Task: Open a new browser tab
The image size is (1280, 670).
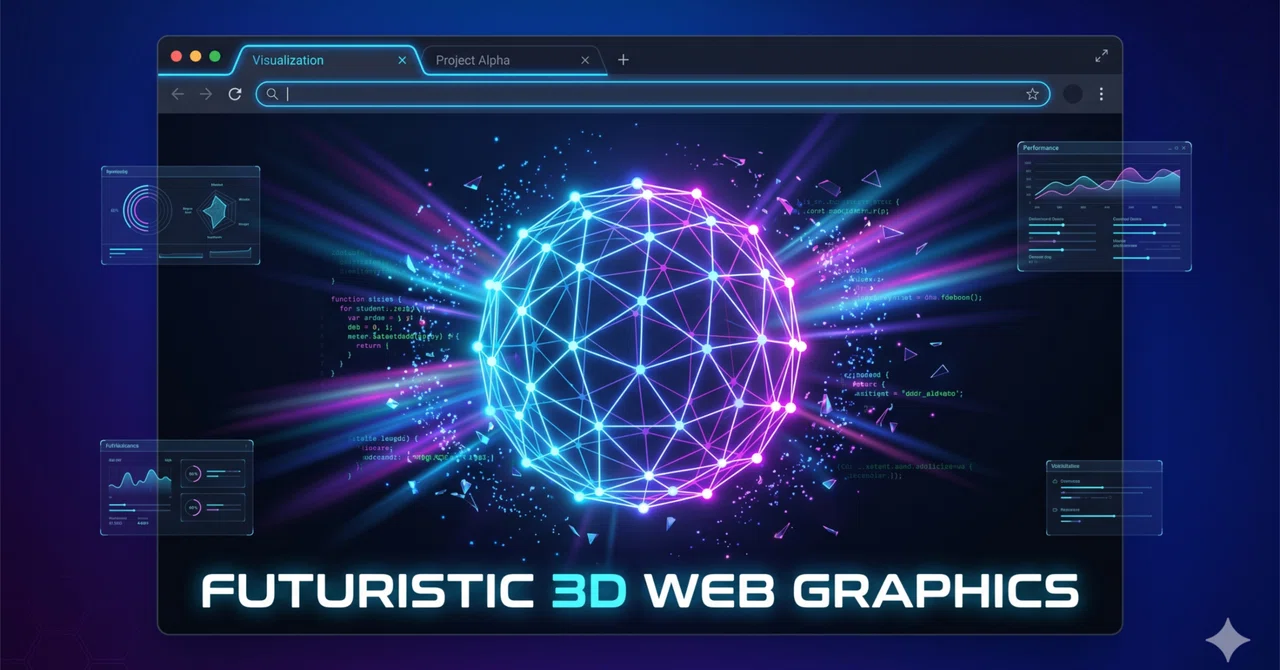Action: (x=623, y=60)
